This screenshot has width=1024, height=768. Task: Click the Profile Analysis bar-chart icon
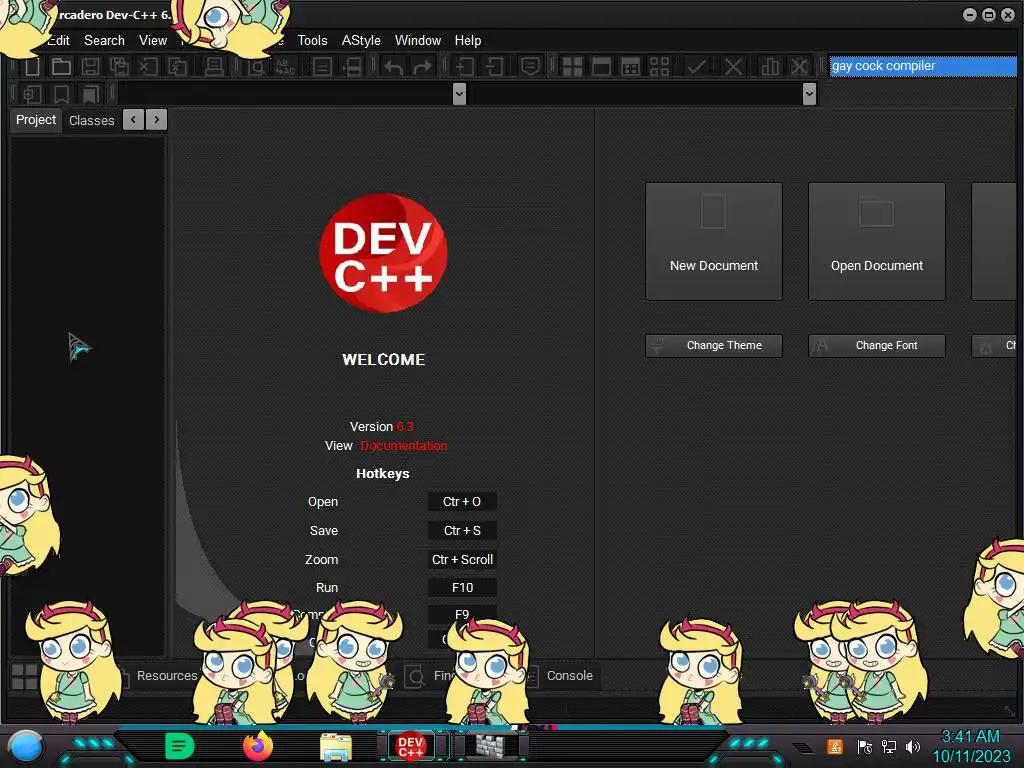click(x=770, y=66)
